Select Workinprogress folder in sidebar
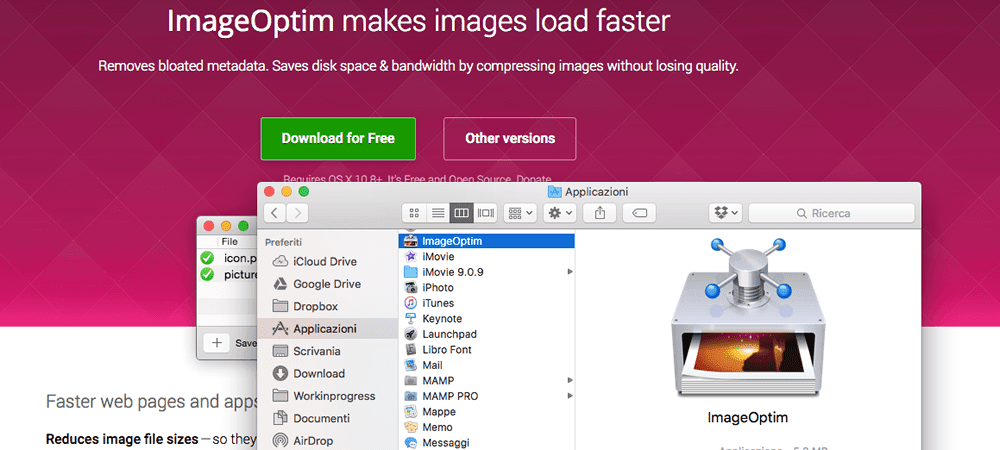Image resolution: width=1000 pixels, height=450 pixels. point(327,396)
